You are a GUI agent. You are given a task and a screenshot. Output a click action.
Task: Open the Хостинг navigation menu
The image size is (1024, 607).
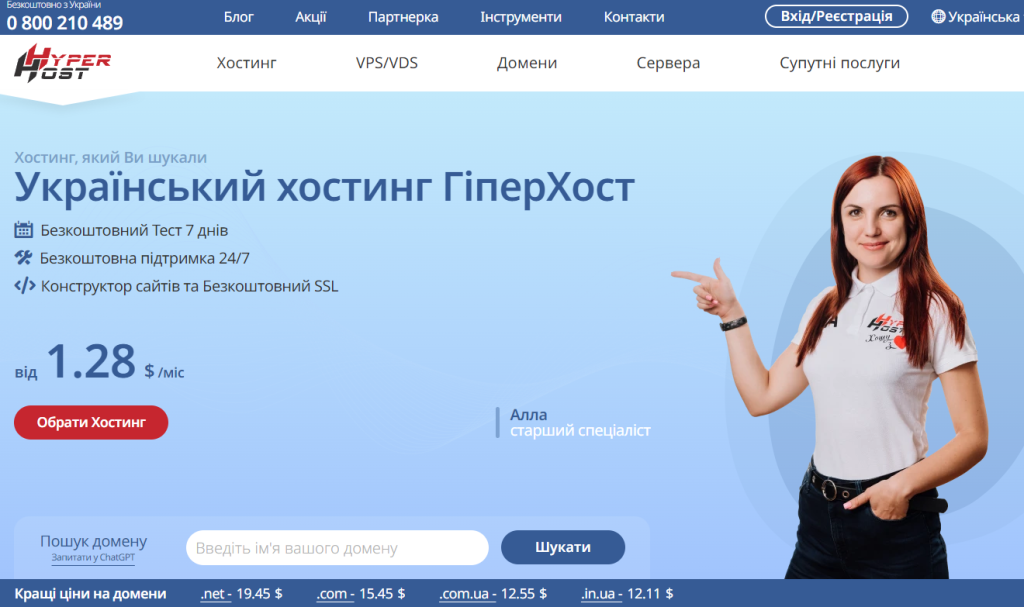coord(246,63)
